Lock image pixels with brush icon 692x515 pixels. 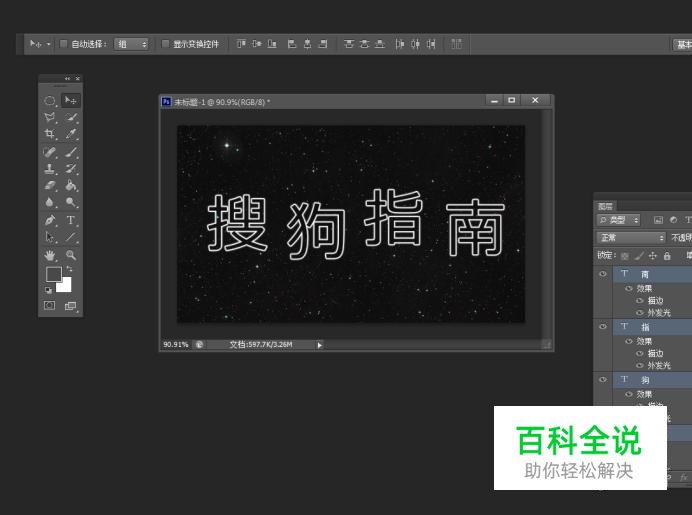click(639, 256)
